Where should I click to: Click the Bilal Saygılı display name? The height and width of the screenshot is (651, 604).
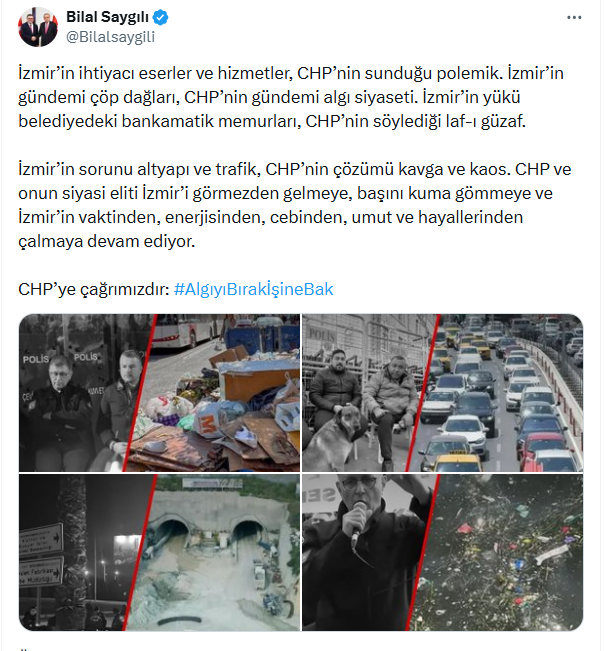(x=107, y=17)
